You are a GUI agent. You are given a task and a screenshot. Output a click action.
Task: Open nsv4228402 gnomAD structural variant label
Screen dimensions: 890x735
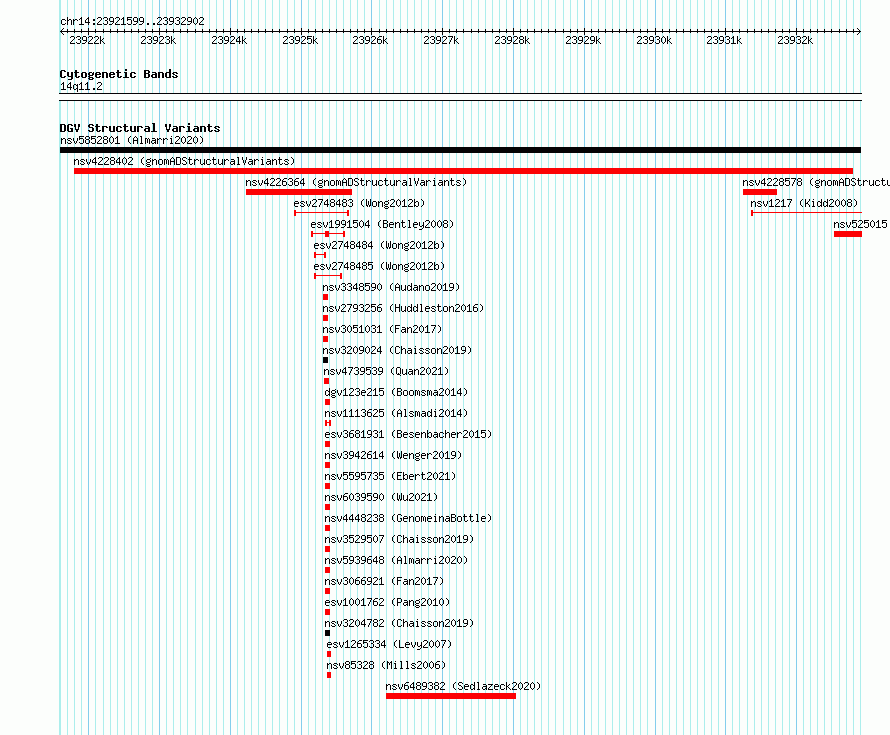(x=184, y=161)
